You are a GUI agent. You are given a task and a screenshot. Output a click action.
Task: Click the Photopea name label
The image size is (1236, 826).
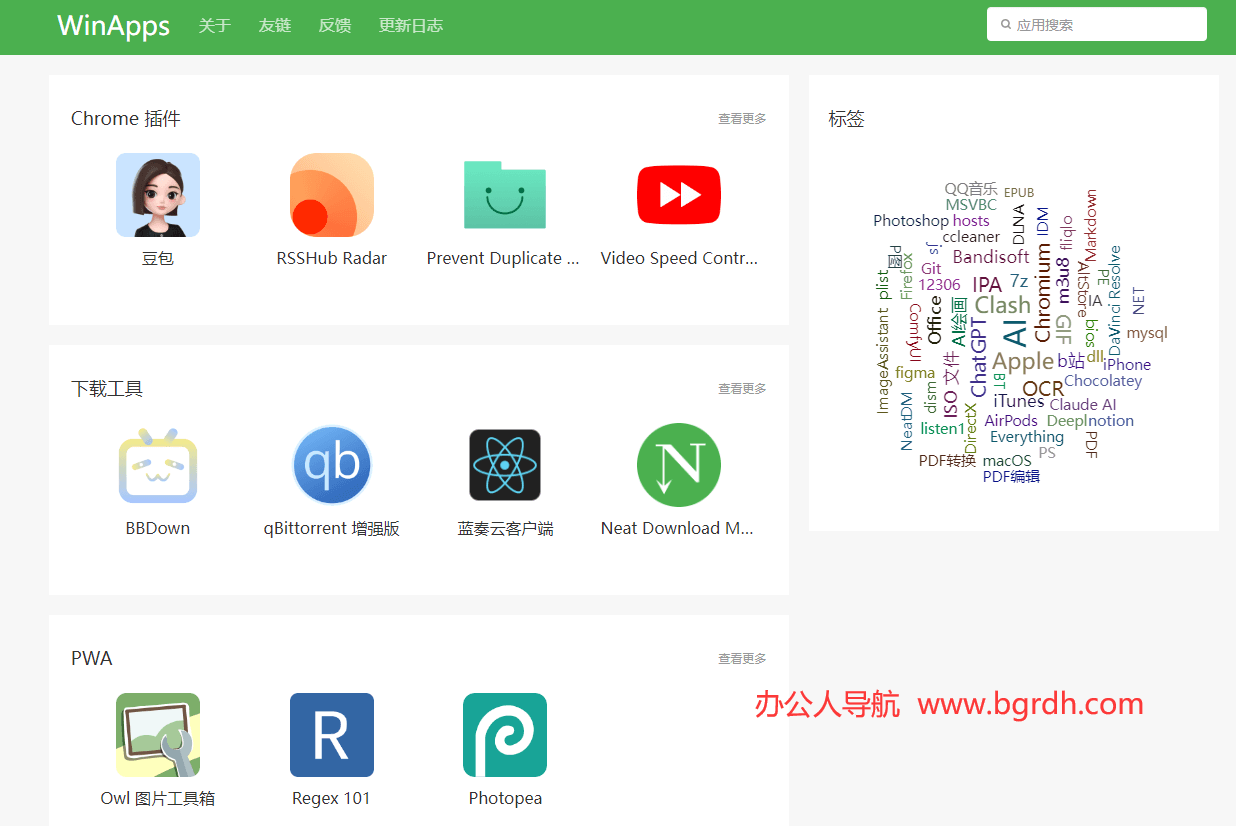click(x=505, y=798)
